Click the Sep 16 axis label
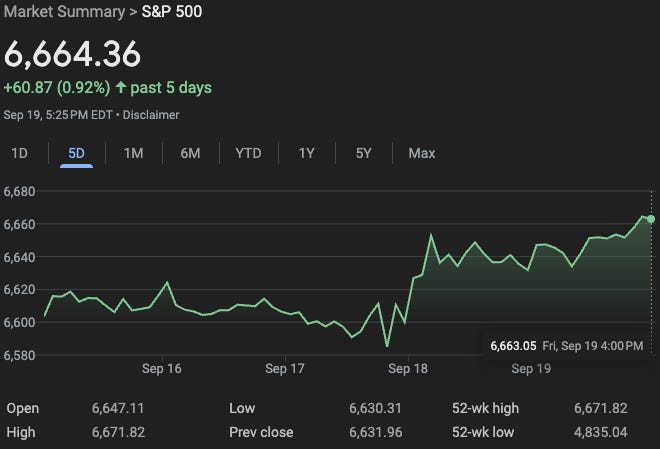Screen dimensions: 660x449 point(162,369)
